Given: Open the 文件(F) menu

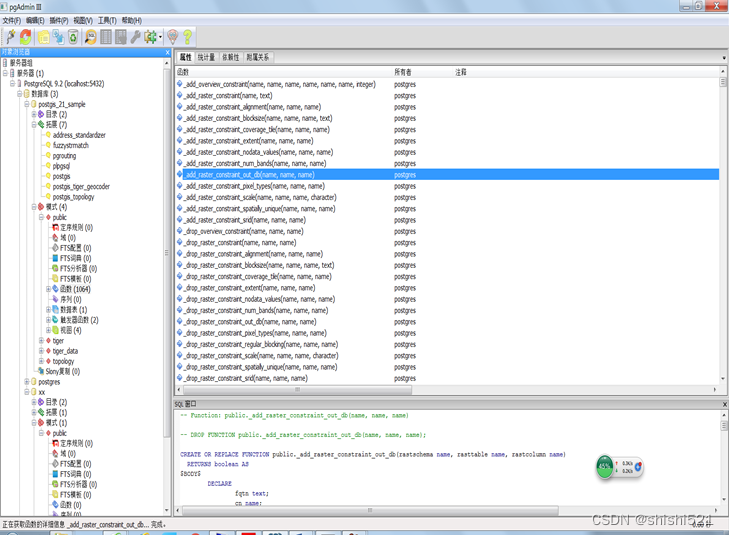Looking at the screenshot, I should coord(11,20).
